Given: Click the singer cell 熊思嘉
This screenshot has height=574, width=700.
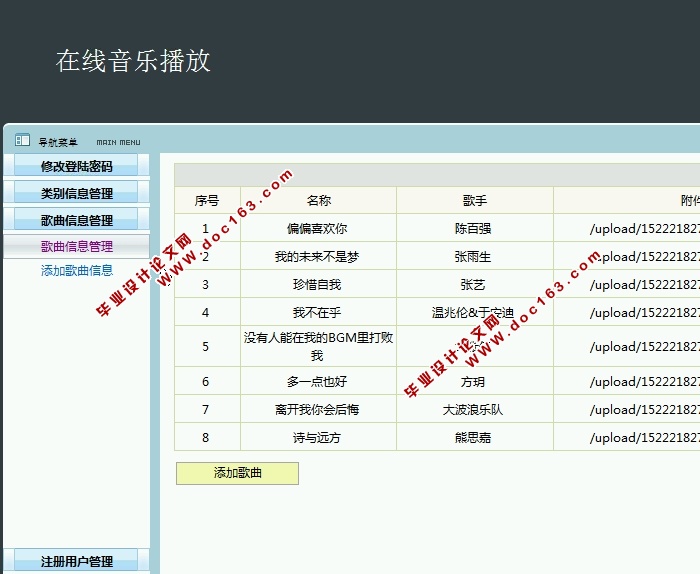Looking at the screenshot, I should click(473, 437).
